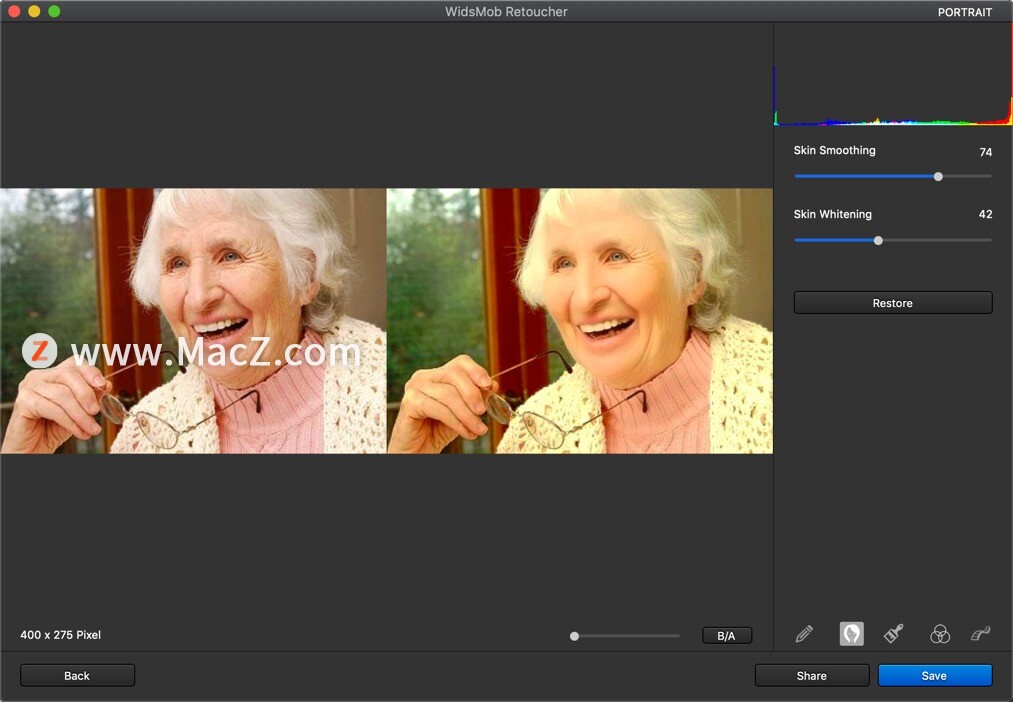The height and width of the screenshot is (702, 1013).
Task: Click the zoom slider handle beside B/A
Action: 574,636
